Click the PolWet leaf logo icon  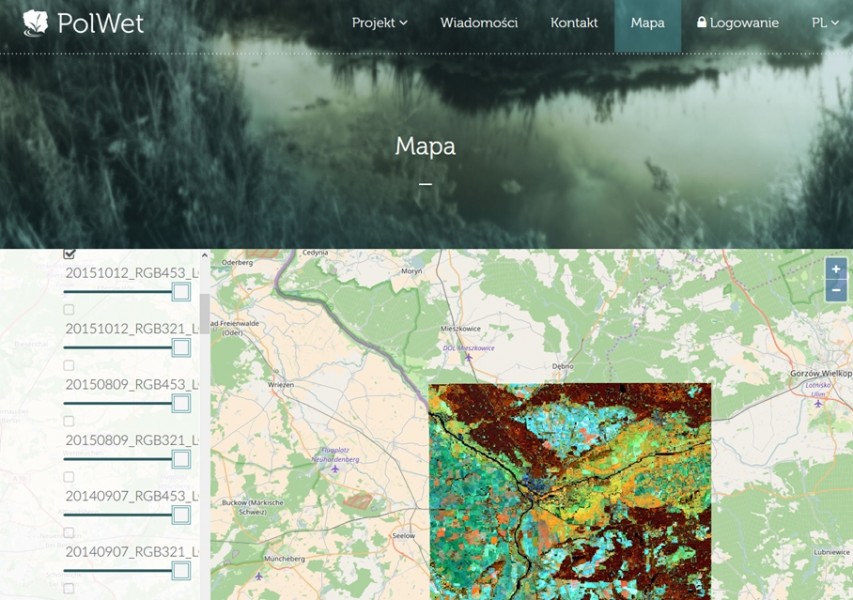35,23
